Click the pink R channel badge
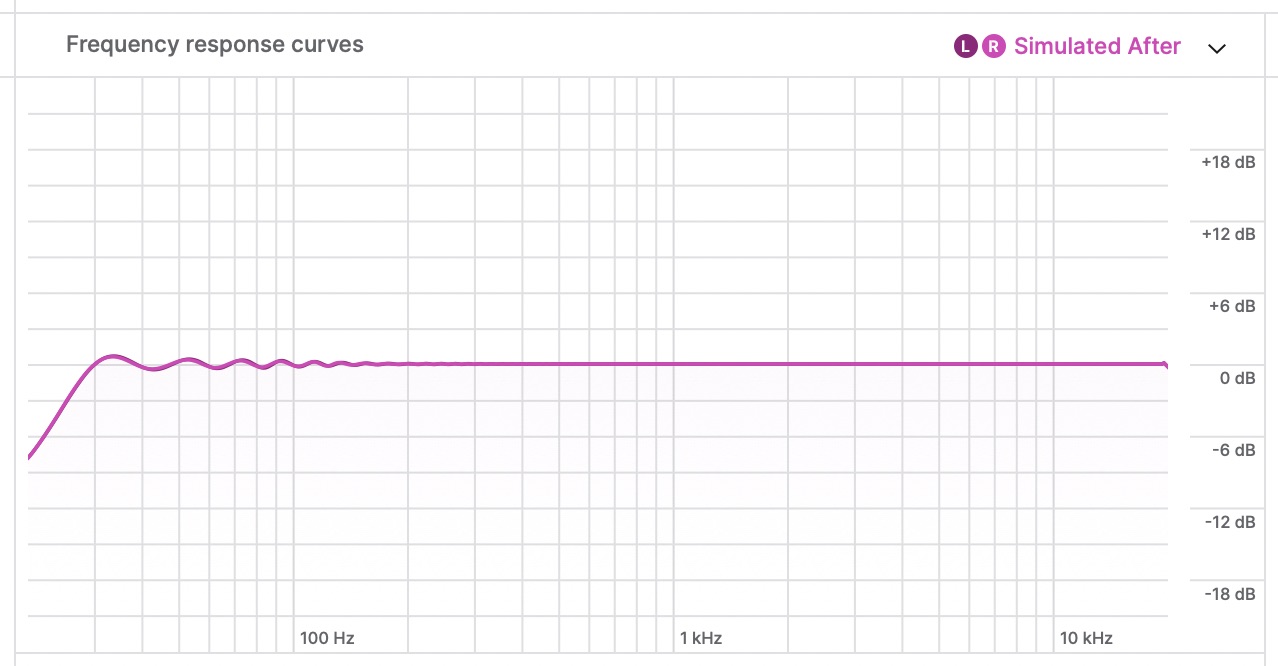Screen dimensions: 1278x666 tap(993, 46)
